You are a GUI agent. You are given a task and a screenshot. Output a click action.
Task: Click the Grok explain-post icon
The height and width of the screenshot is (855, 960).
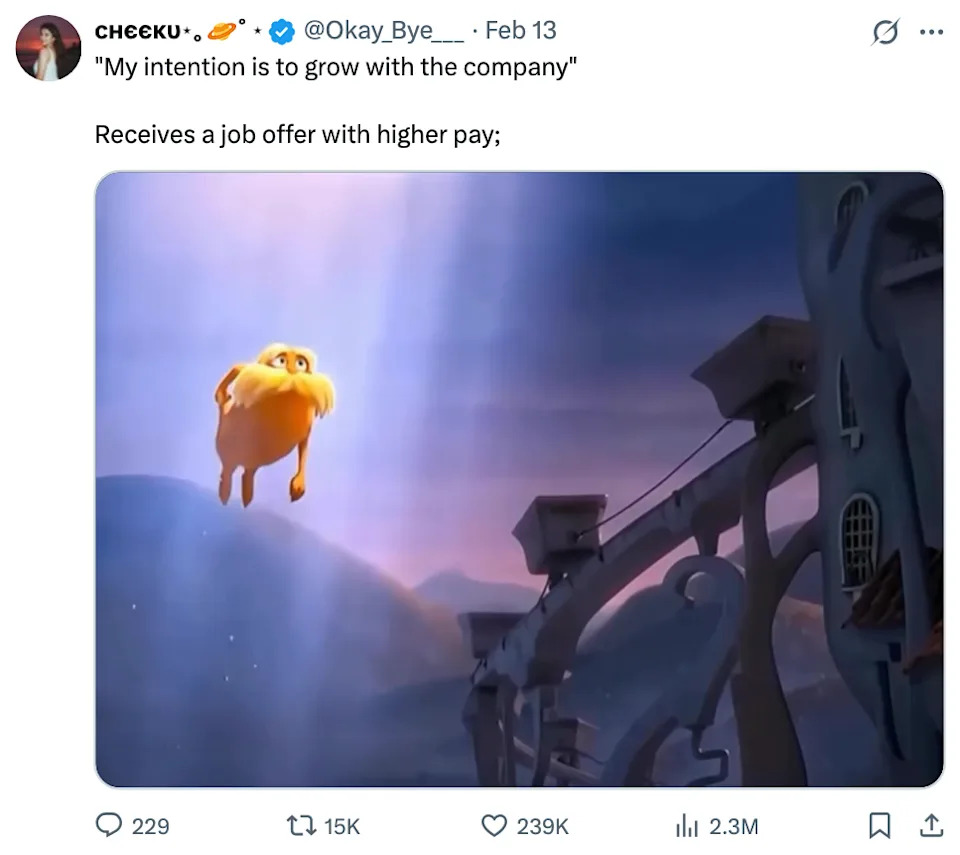(885, 31)
